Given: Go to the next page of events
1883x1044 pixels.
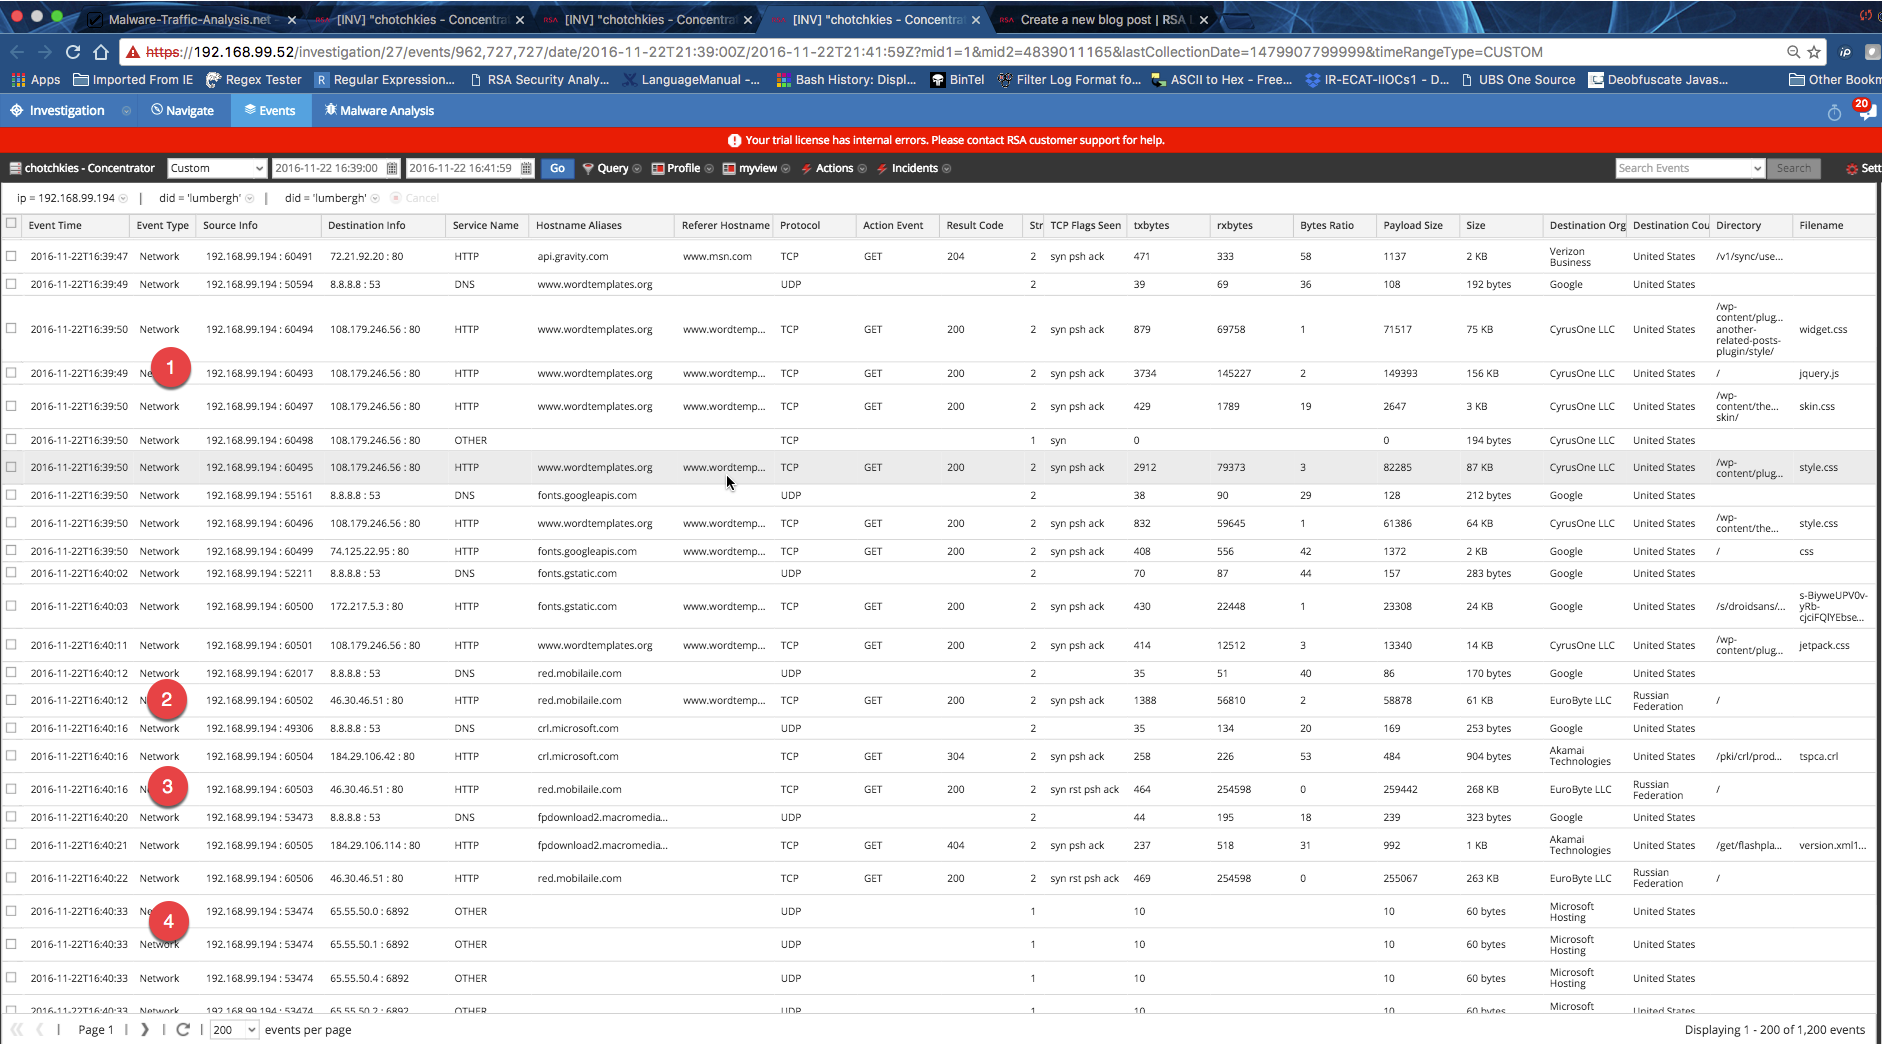Looking at the screenshot, I should pos(145,1029).
